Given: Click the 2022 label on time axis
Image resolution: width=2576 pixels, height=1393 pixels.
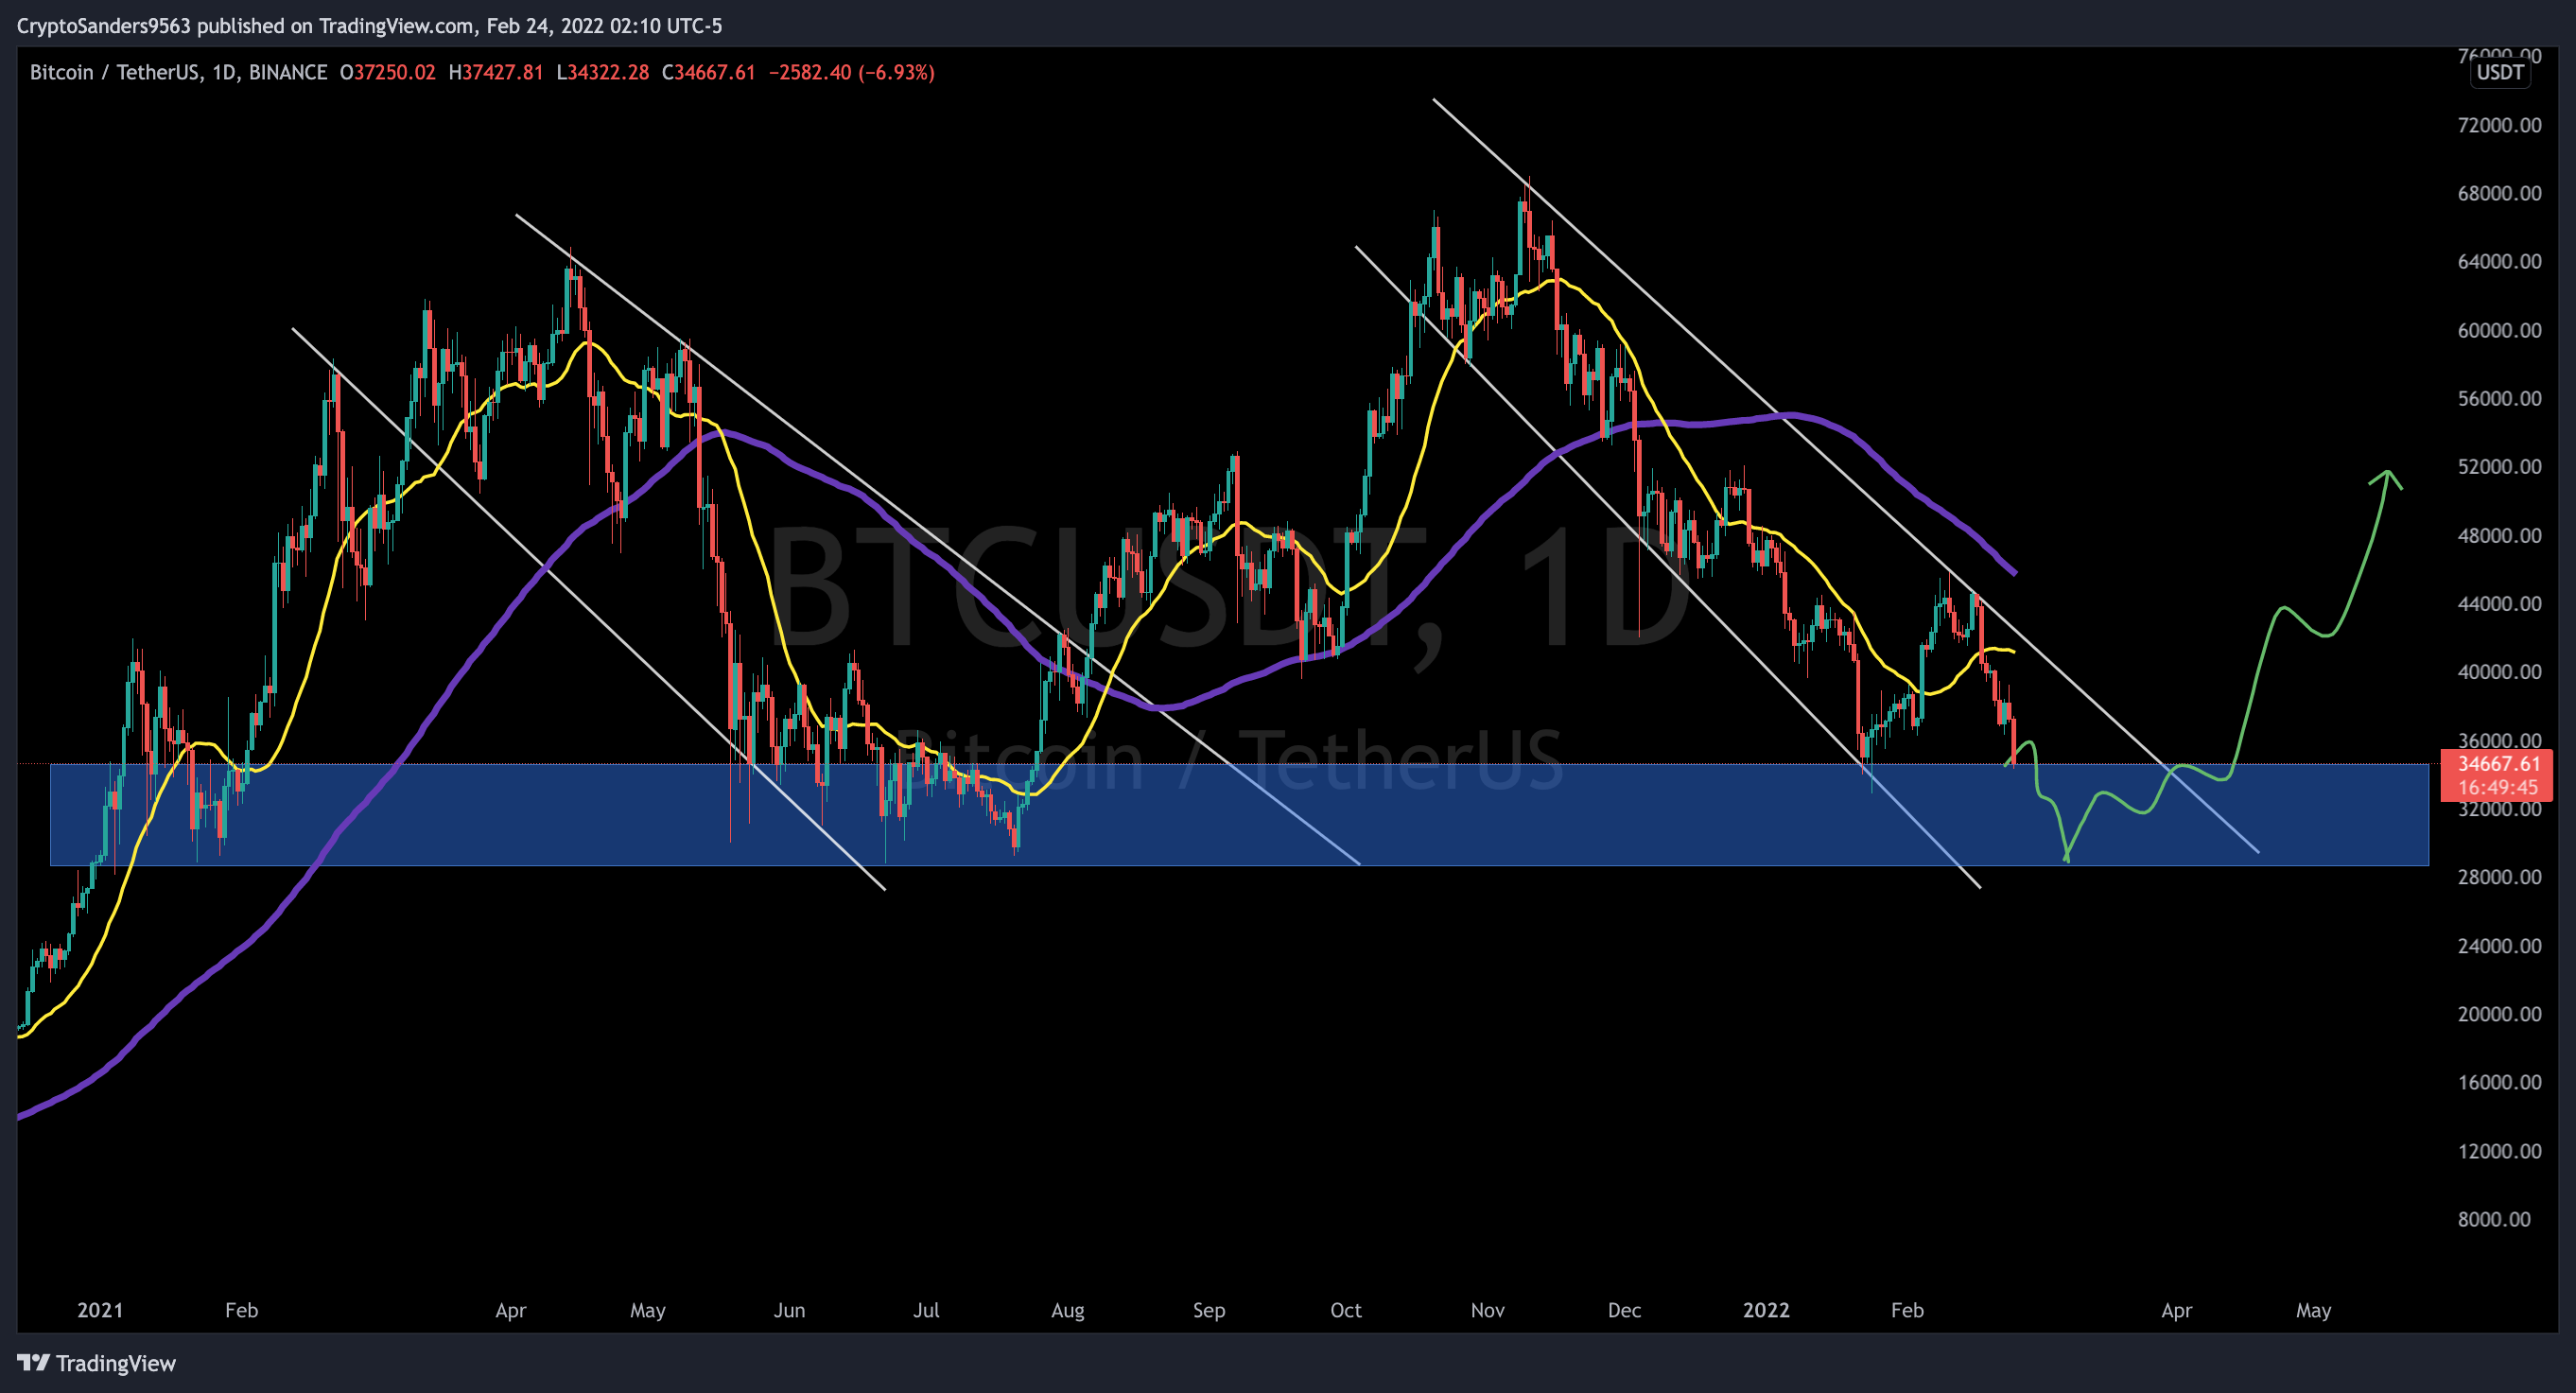Looking at the screenshot, I should [x=1766, y=1309].
